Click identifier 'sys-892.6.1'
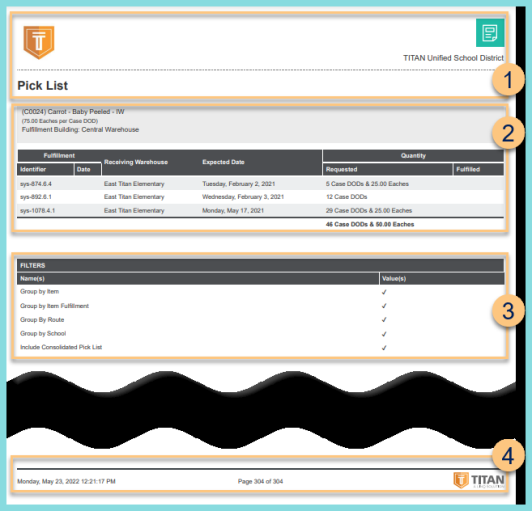 pos(36,197)
